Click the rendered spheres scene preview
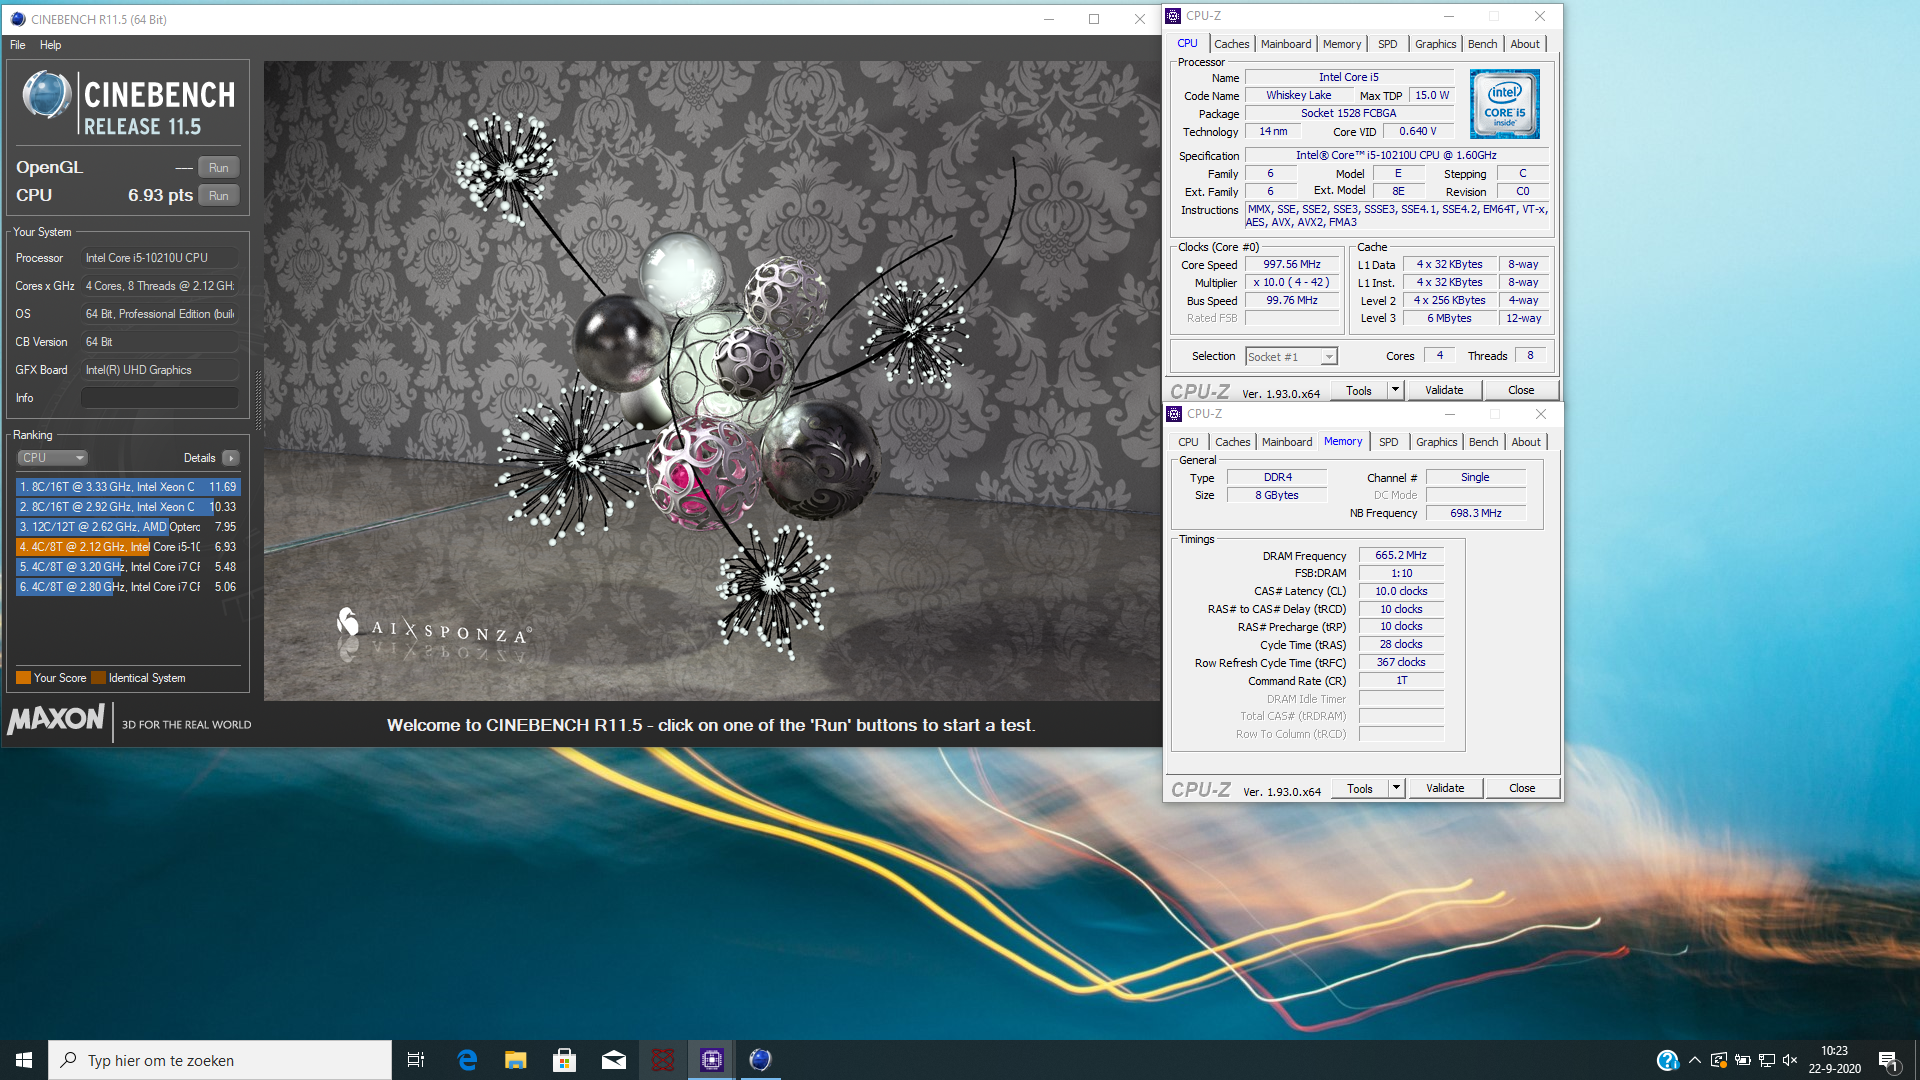1920x1080 pixels. coord(712,380)
